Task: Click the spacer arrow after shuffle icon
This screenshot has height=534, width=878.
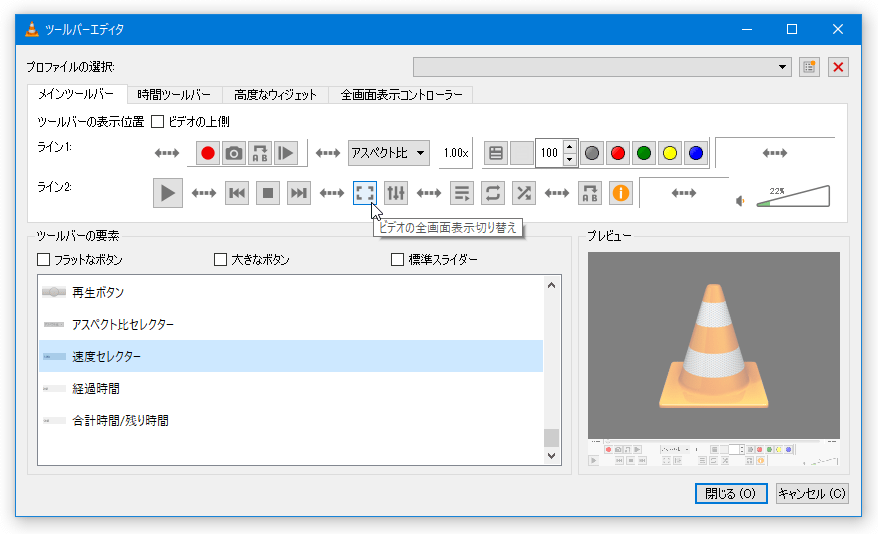Action: pyautogui.click(x=557, y=193)
